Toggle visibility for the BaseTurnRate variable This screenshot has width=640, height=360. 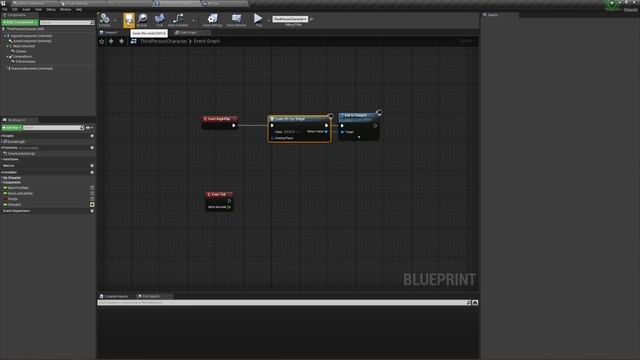click(x=92, y=188)
